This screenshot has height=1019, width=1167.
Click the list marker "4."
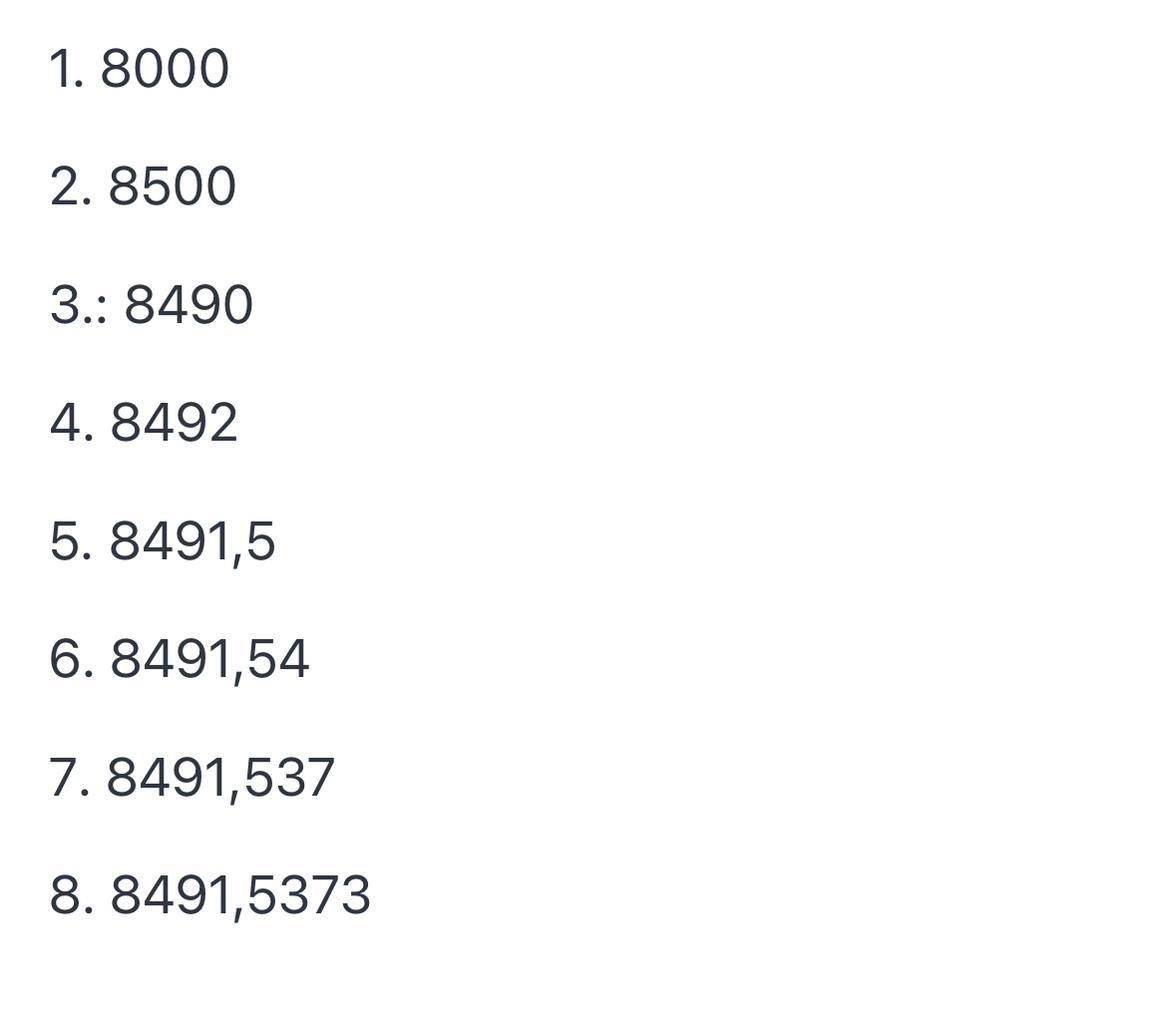pos(72,423)
